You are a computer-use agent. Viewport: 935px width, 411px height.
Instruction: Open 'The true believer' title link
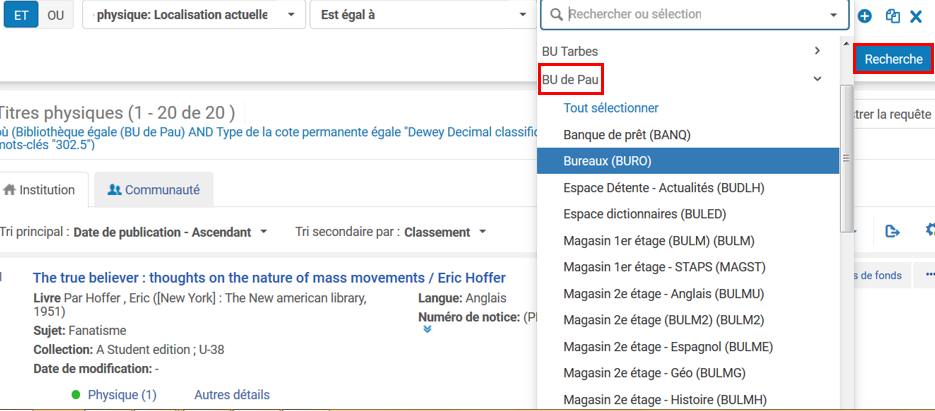coord(269,277)
